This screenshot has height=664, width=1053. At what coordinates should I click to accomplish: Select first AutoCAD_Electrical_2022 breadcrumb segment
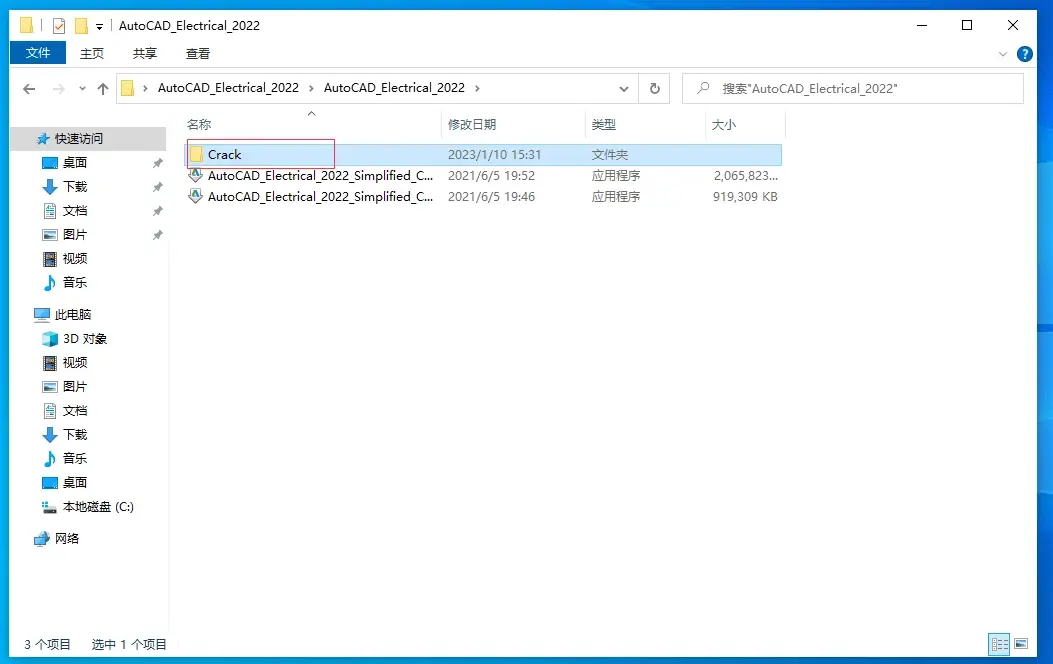pyautogui.click(x=228, y=88)
